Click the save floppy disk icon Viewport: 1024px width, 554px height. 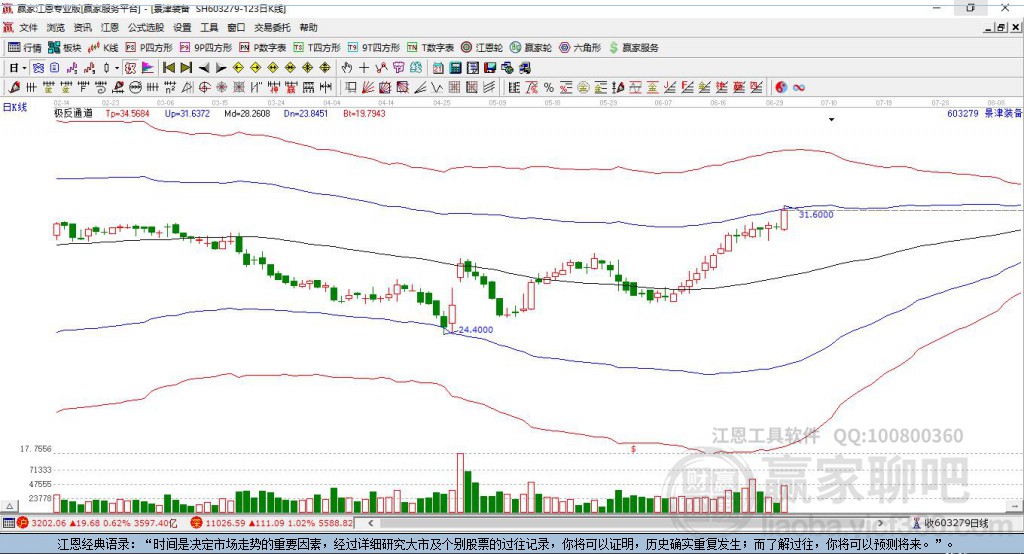pos(490,68)
